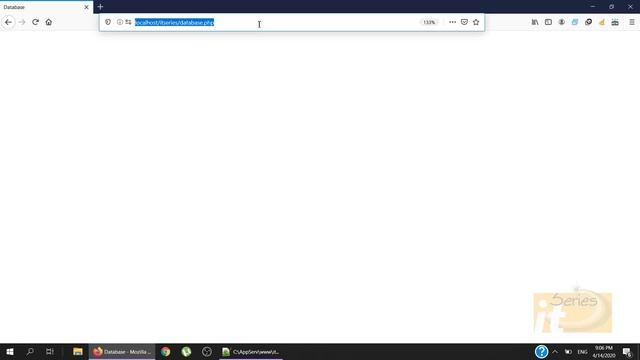640x360 pixels.
Task: Change the ENG input language
Action: coord(582,351)
